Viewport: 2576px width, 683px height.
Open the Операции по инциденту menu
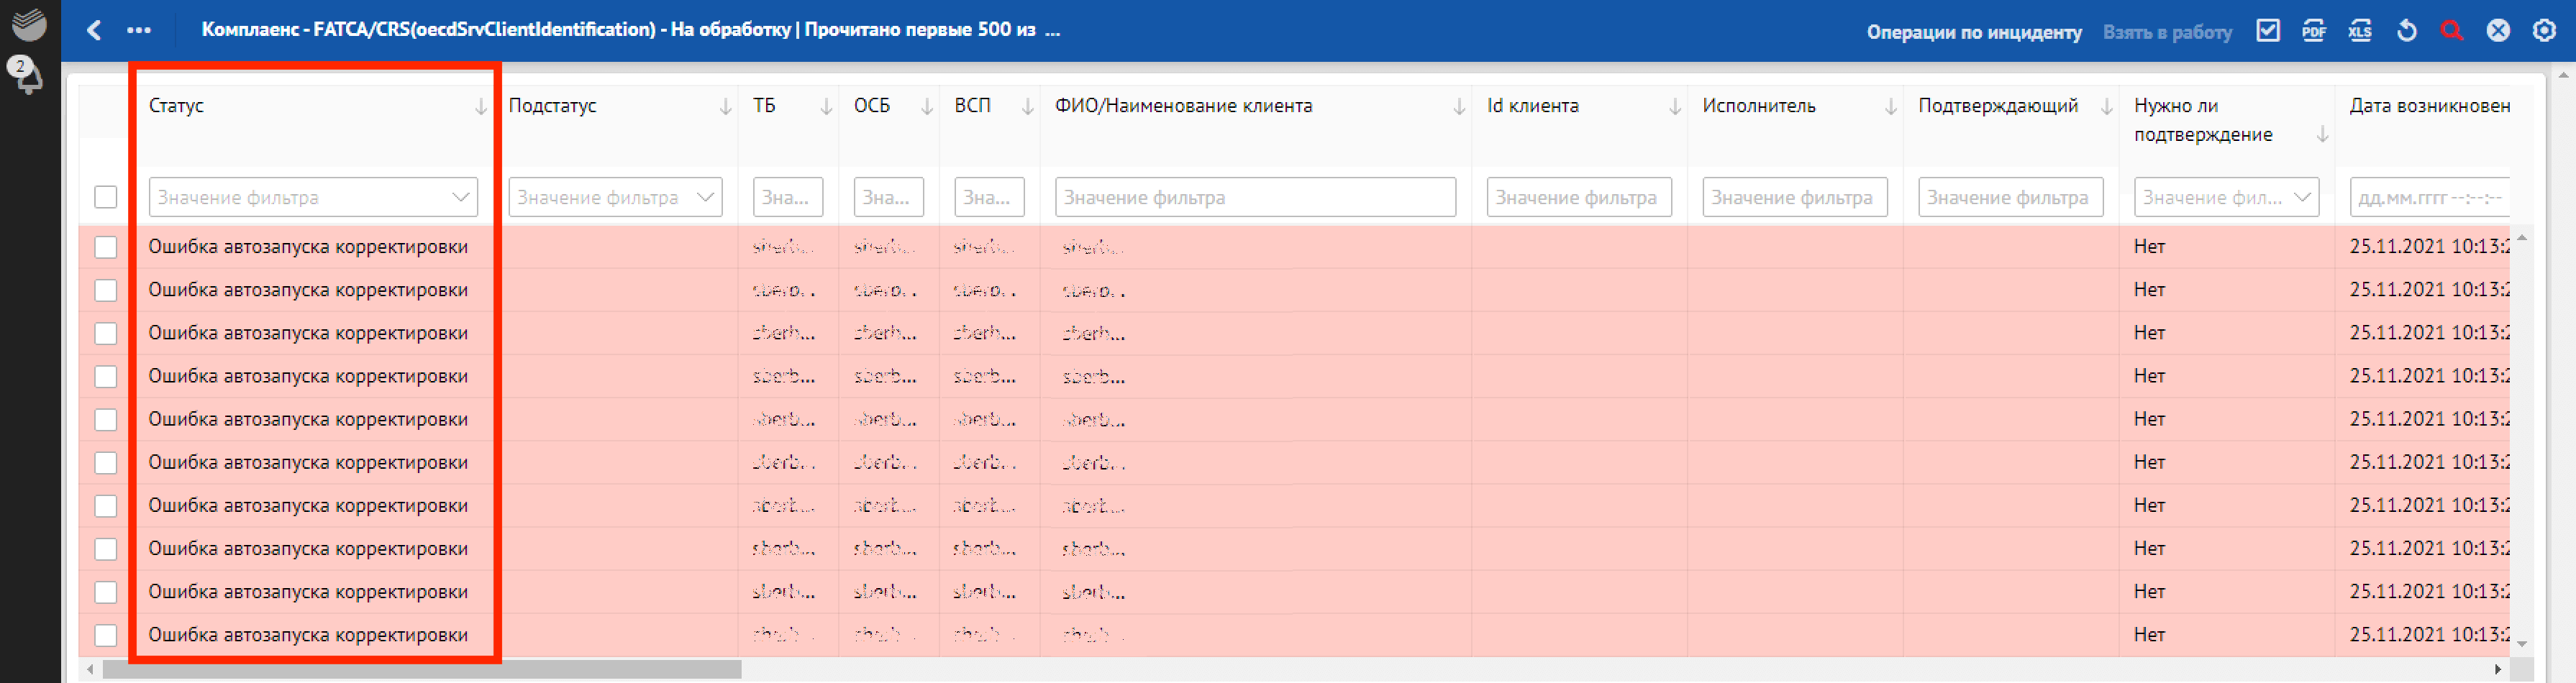coord(1973,32)
